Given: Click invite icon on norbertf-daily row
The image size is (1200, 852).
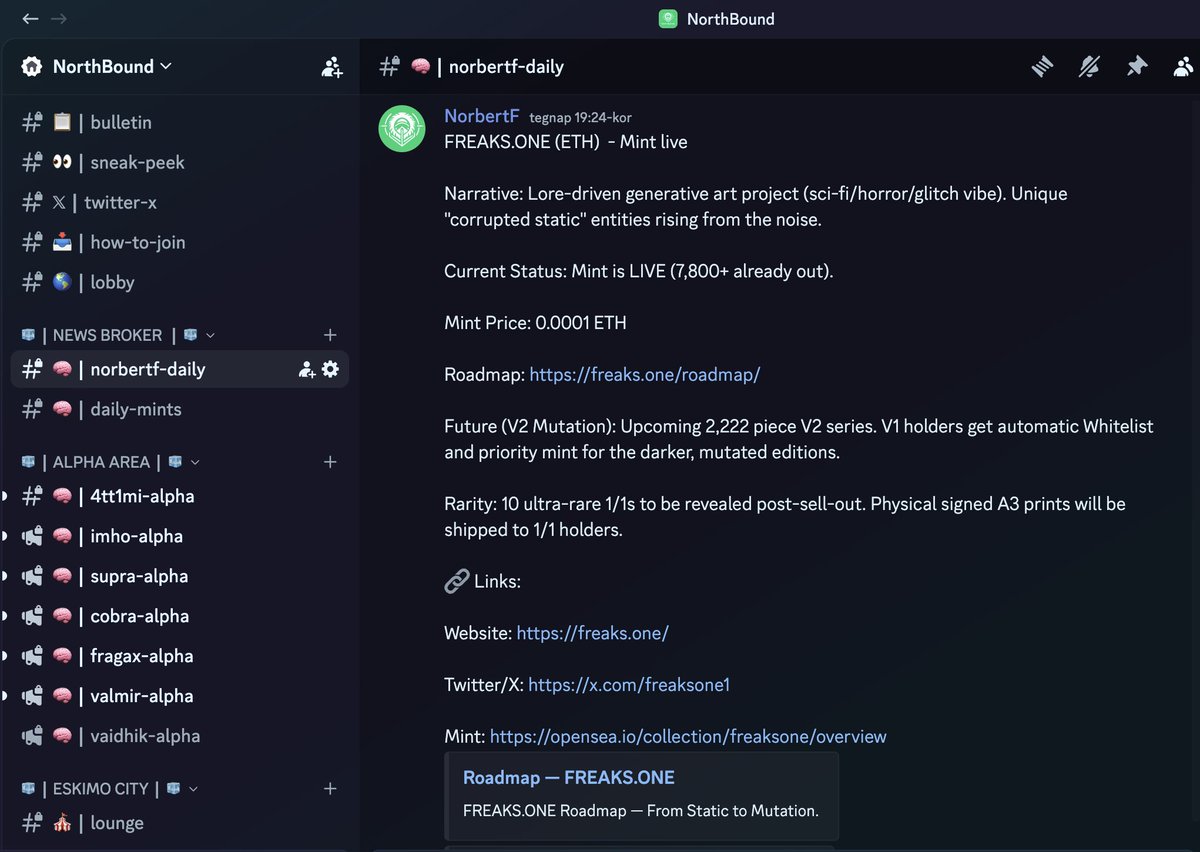Looking at the screenshot, I should 307,369.
